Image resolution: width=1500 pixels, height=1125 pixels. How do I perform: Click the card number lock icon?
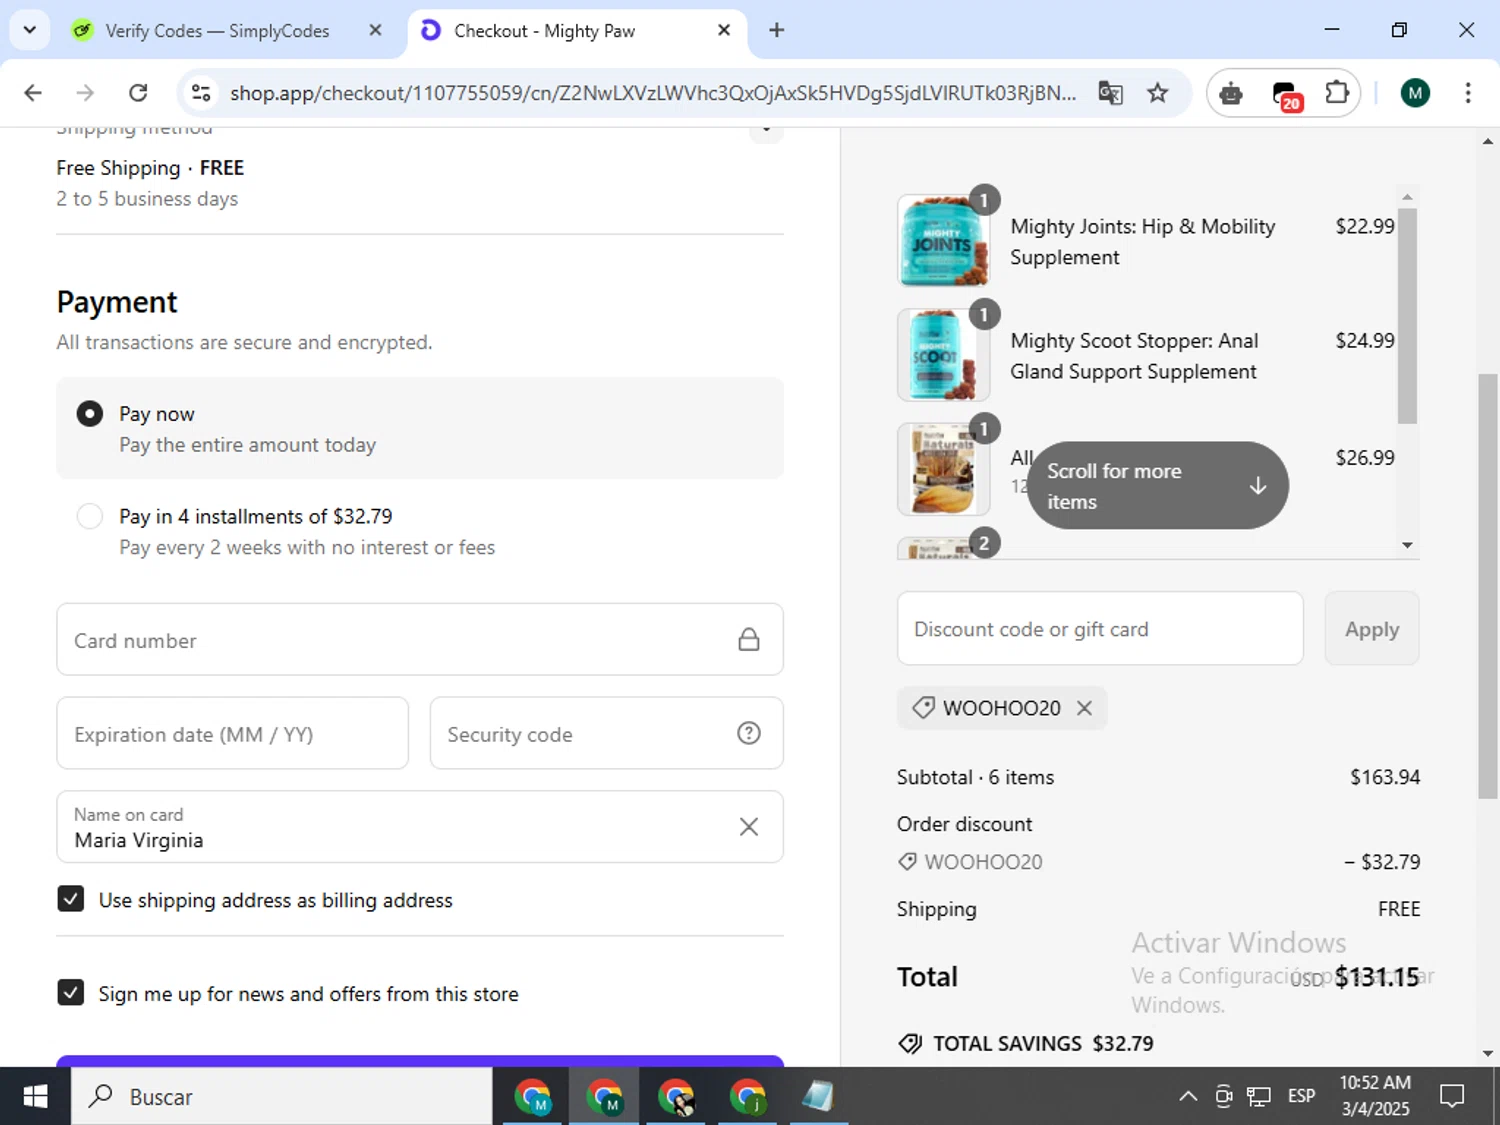point(748,640)
